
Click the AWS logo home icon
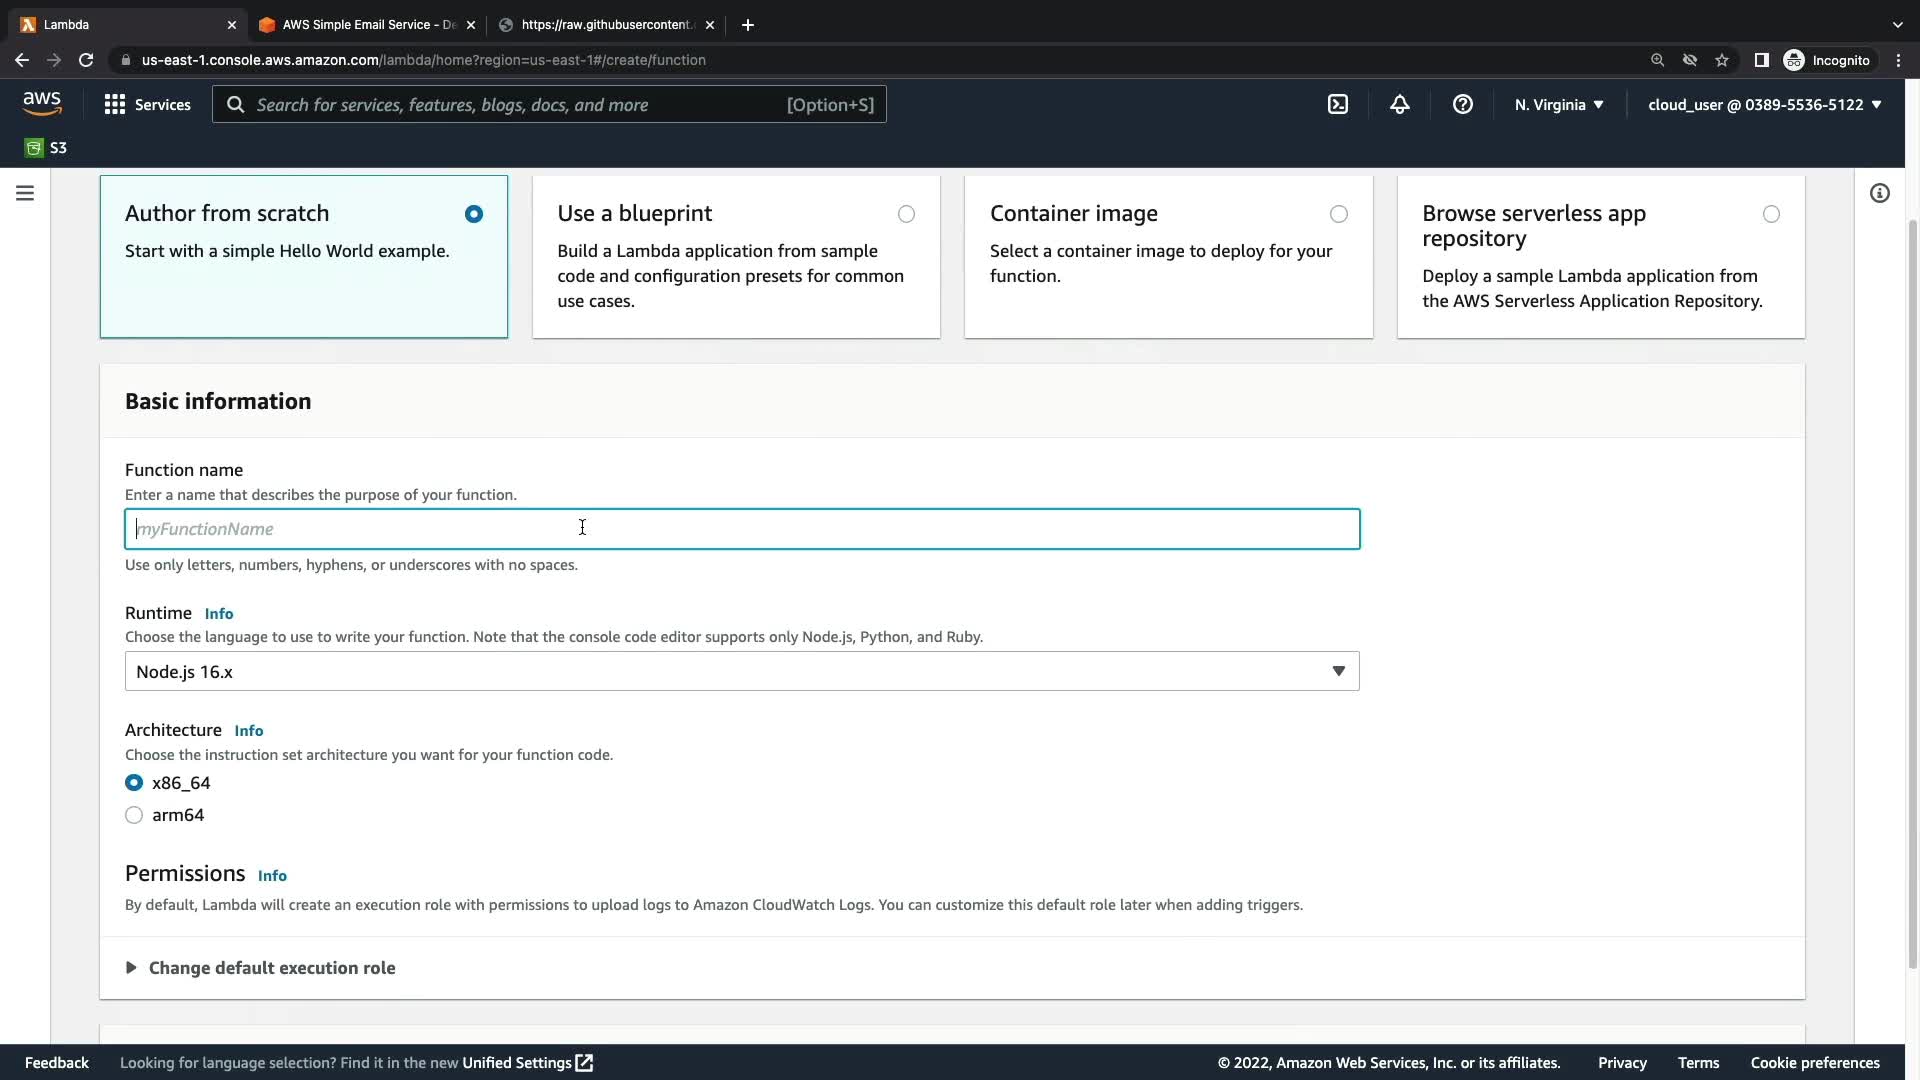[42, 103]
